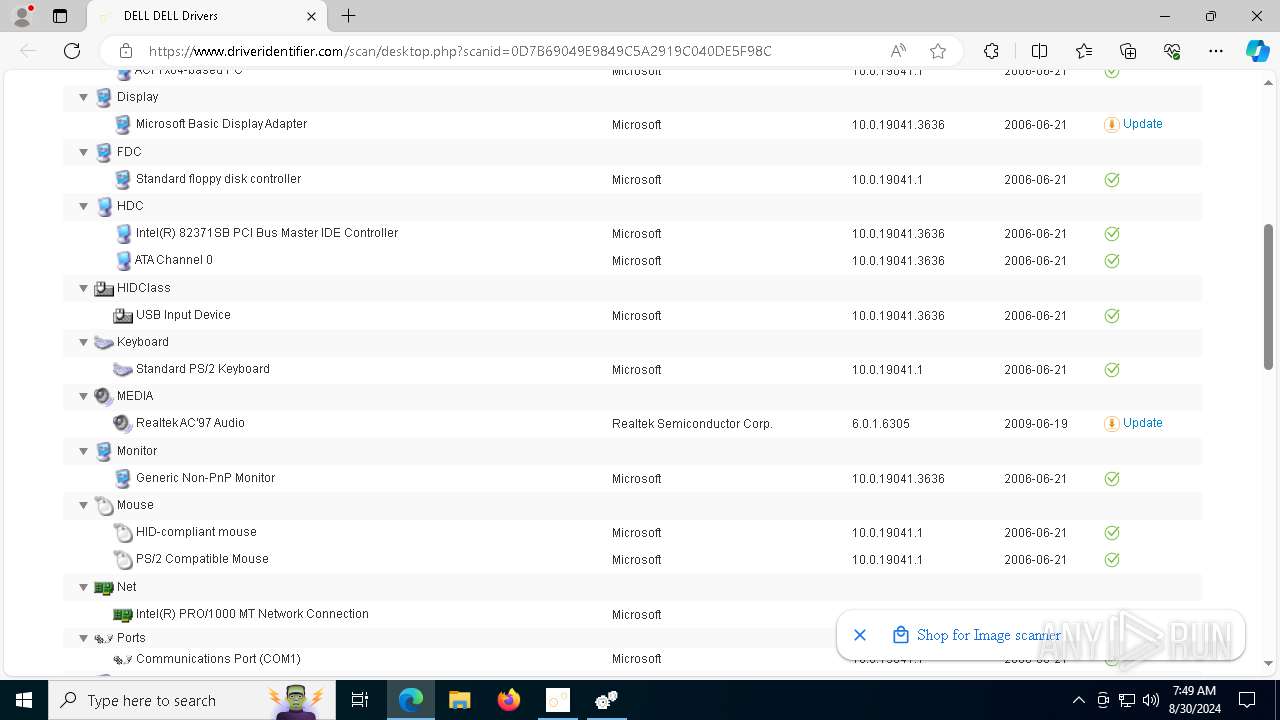
Task: Collapse the HIDClass category triangle
Action: tap(84, 288)
